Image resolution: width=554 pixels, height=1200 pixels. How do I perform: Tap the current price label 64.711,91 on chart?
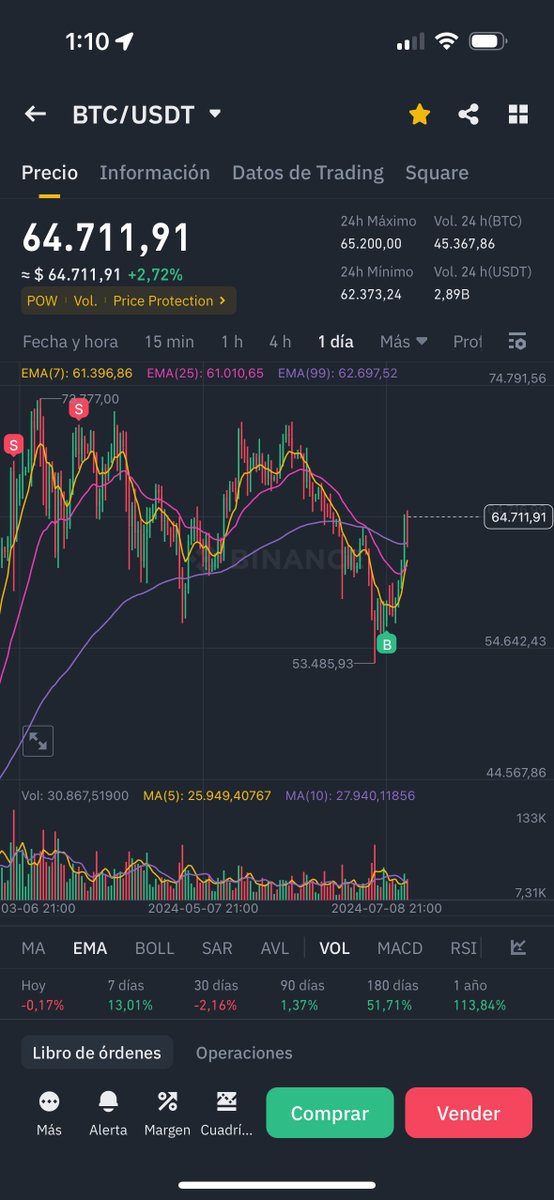(x=517, y=517)
